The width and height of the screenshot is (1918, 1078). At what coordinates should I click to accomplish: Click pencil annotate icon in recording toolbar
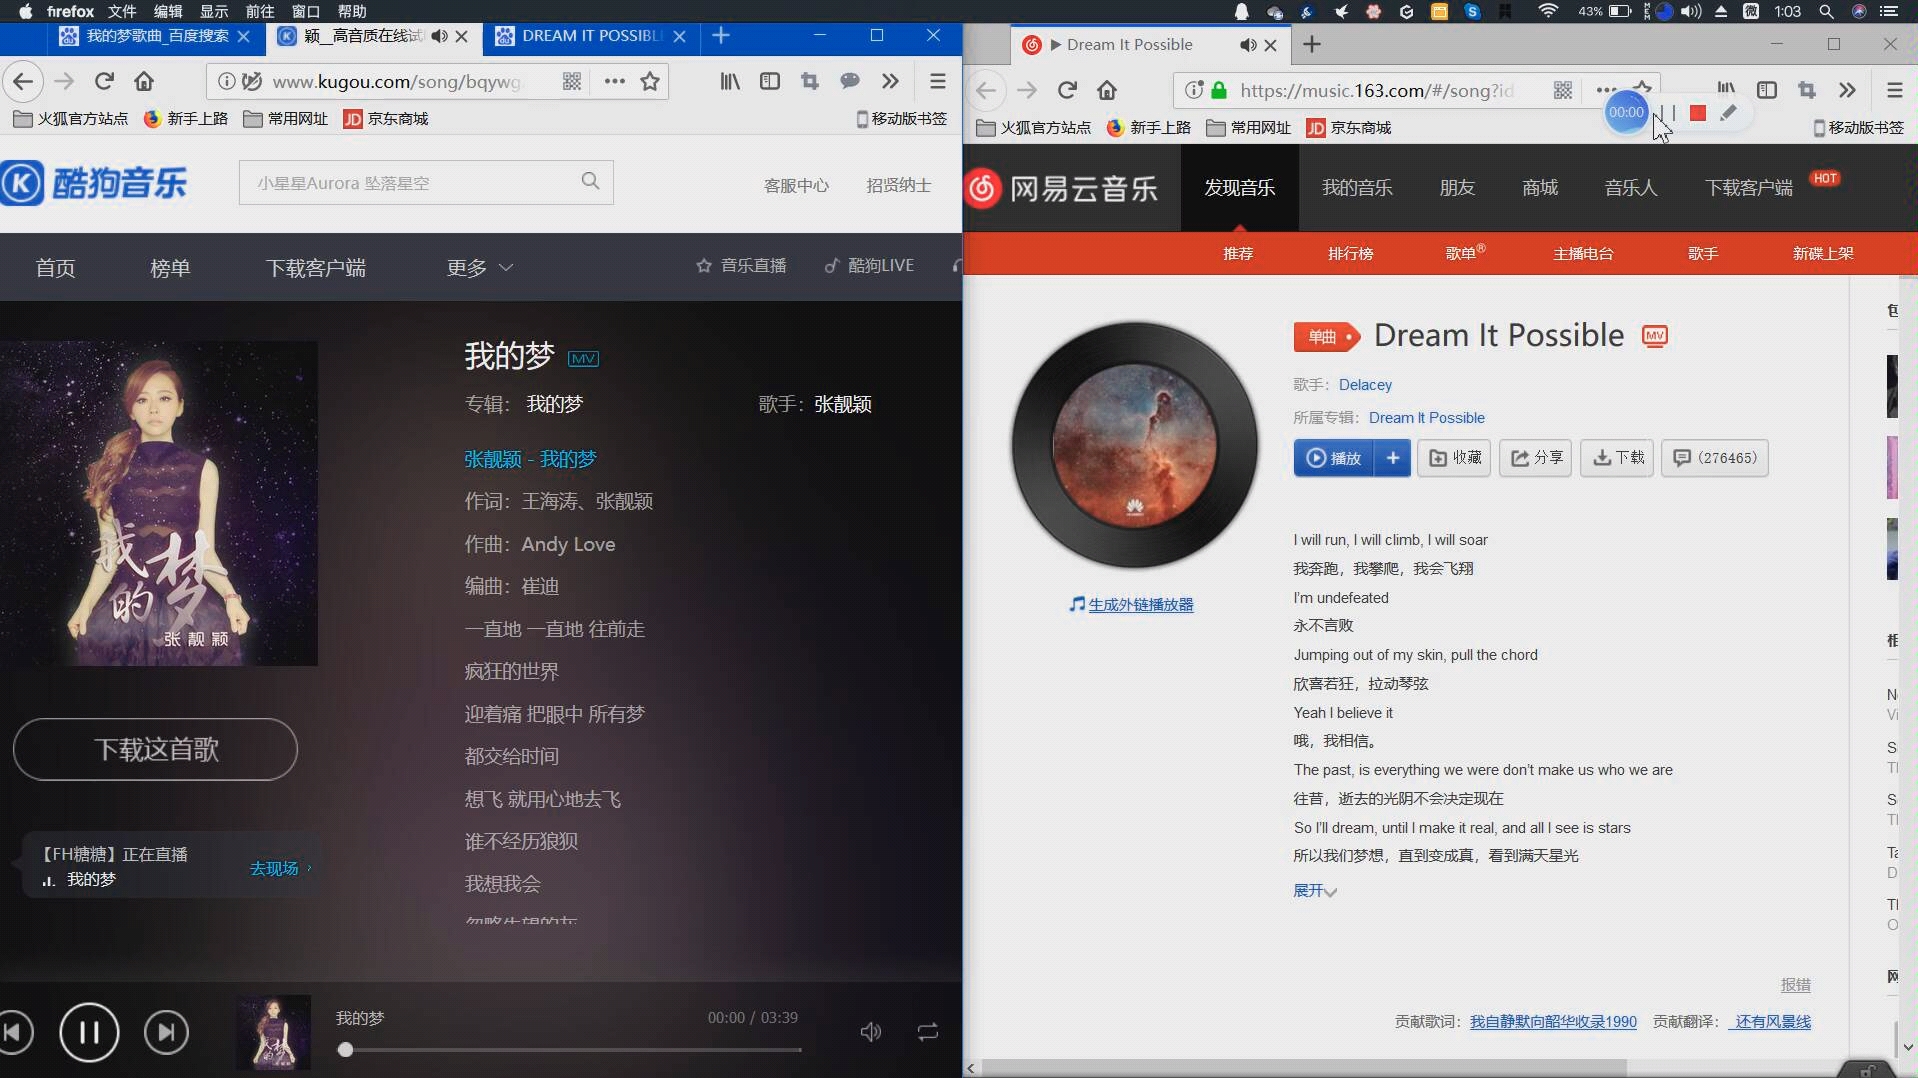click(1728, 113)
